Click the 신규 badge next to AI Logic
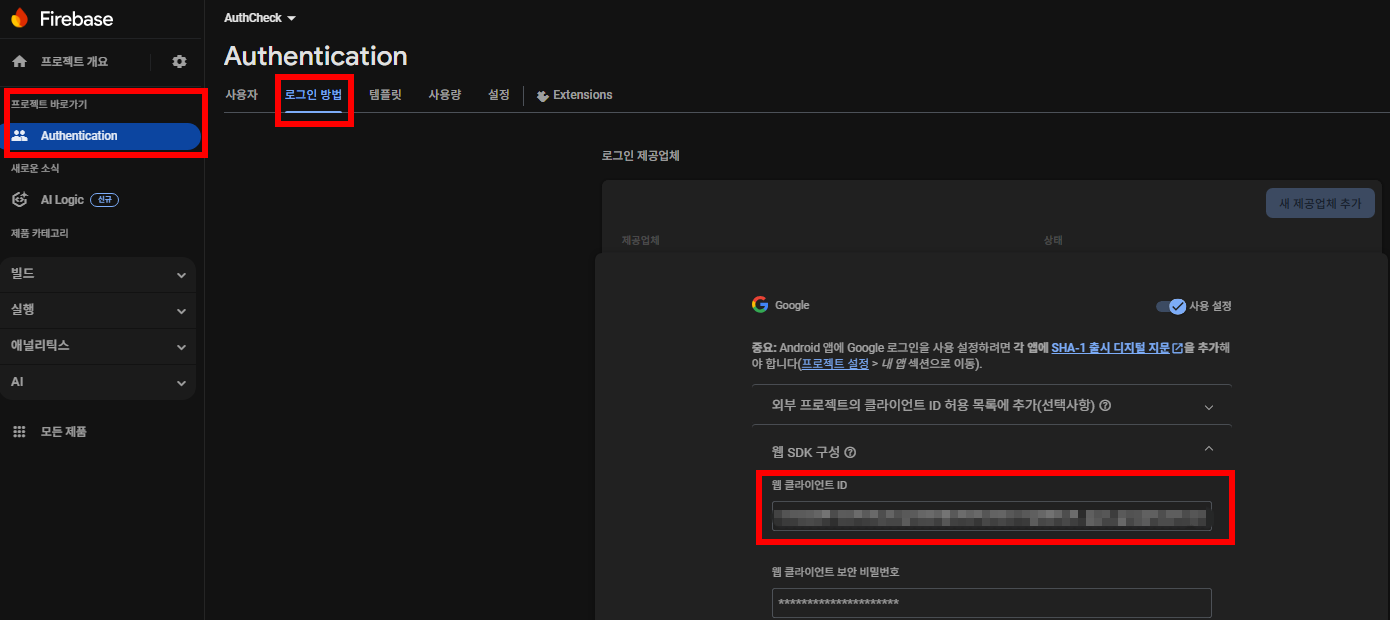Viewport: 1390px width, 620px height. [x=105, y=200]
